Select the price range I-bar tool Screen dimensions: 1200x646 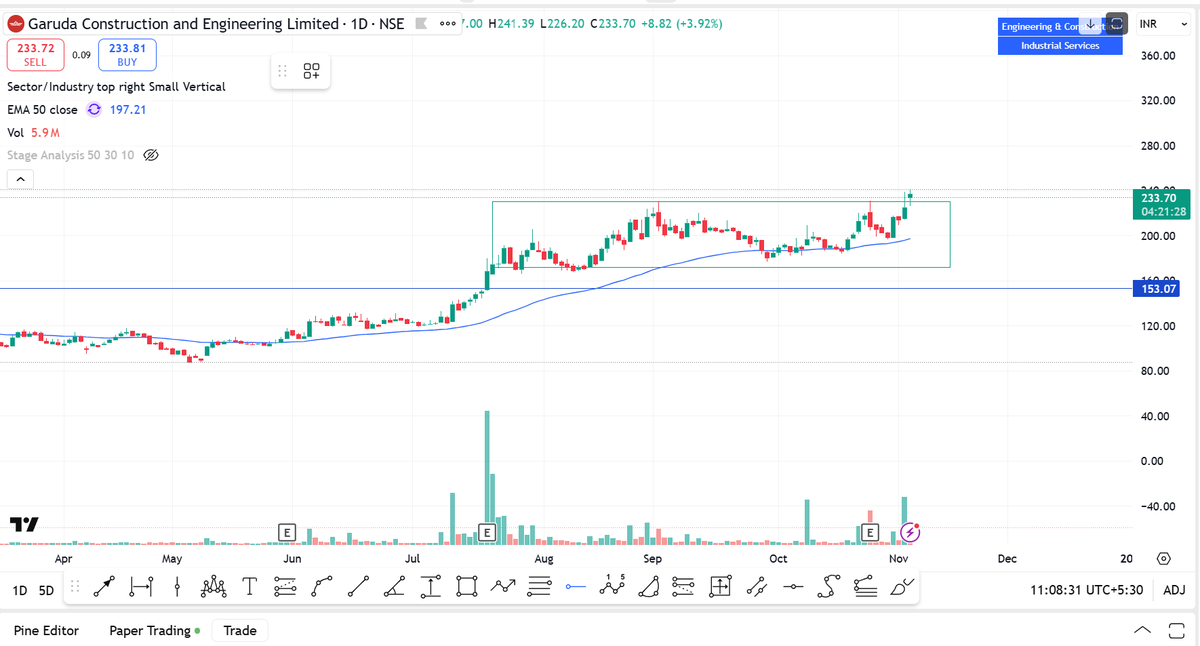(x=430, y=587)
